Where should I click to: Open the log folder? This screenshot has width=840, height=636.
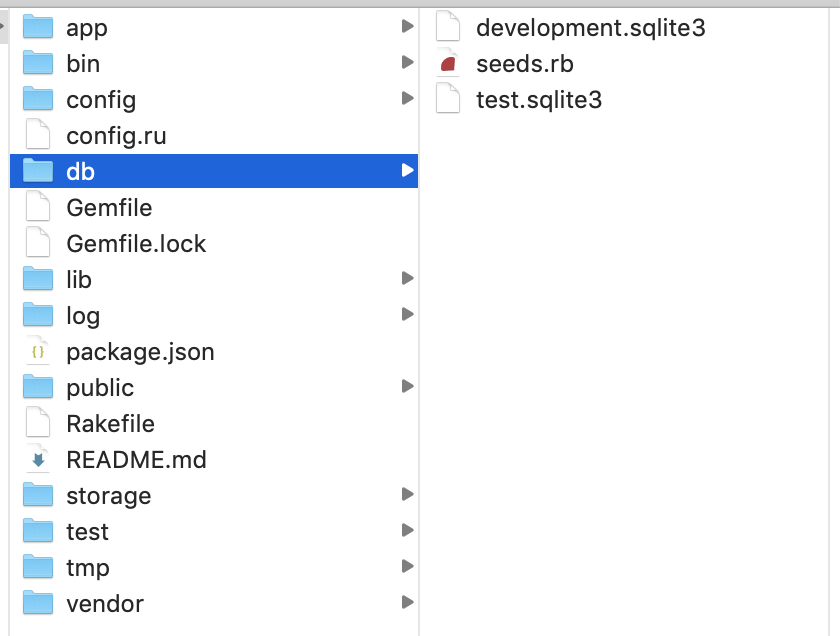(83, 316)
